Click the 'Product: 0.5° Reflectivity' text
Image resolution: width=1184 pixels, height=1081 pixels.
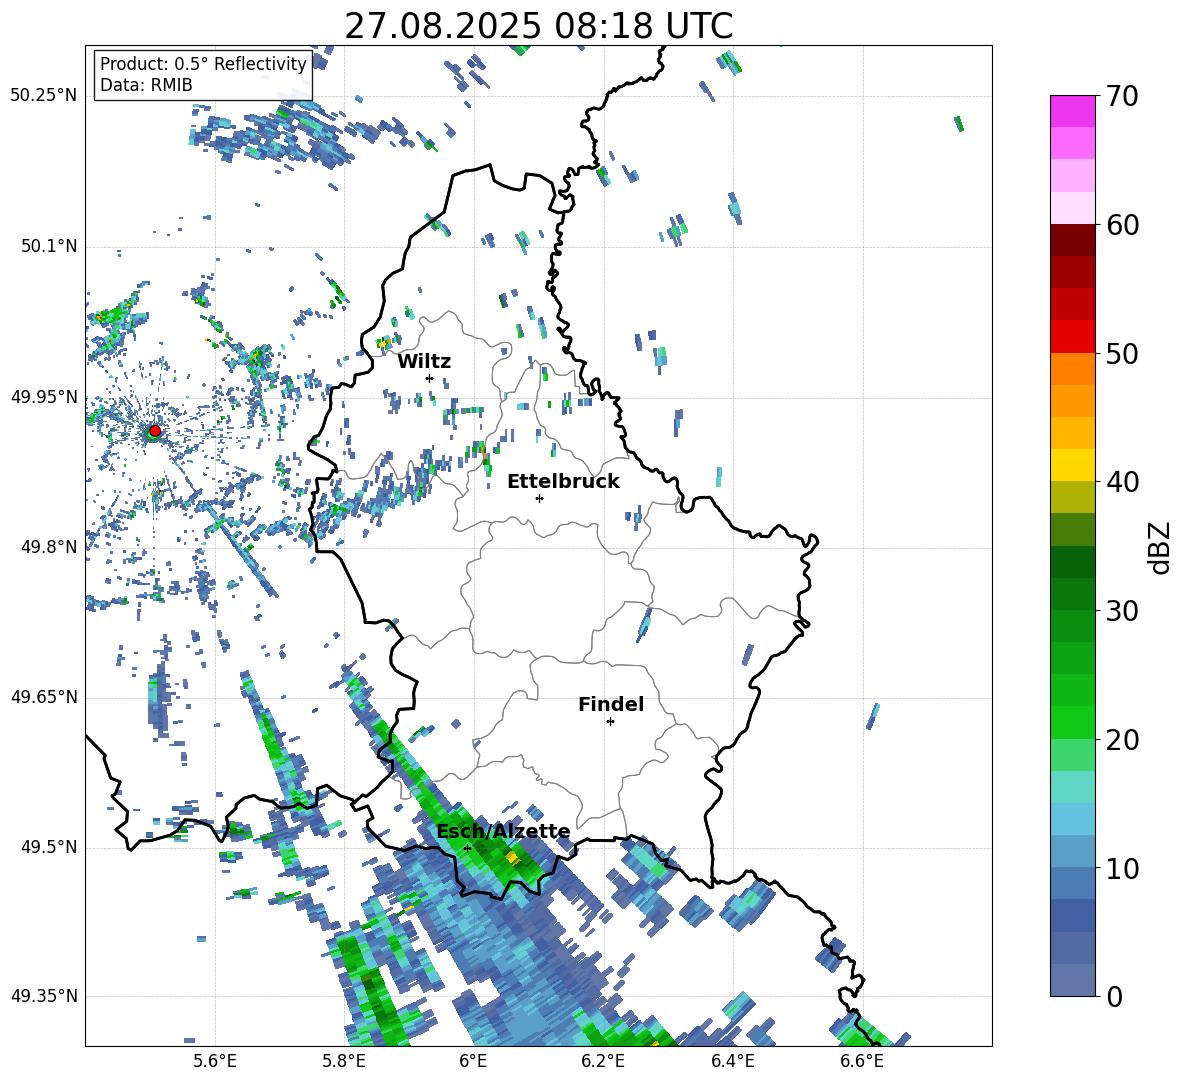[203, 64]
